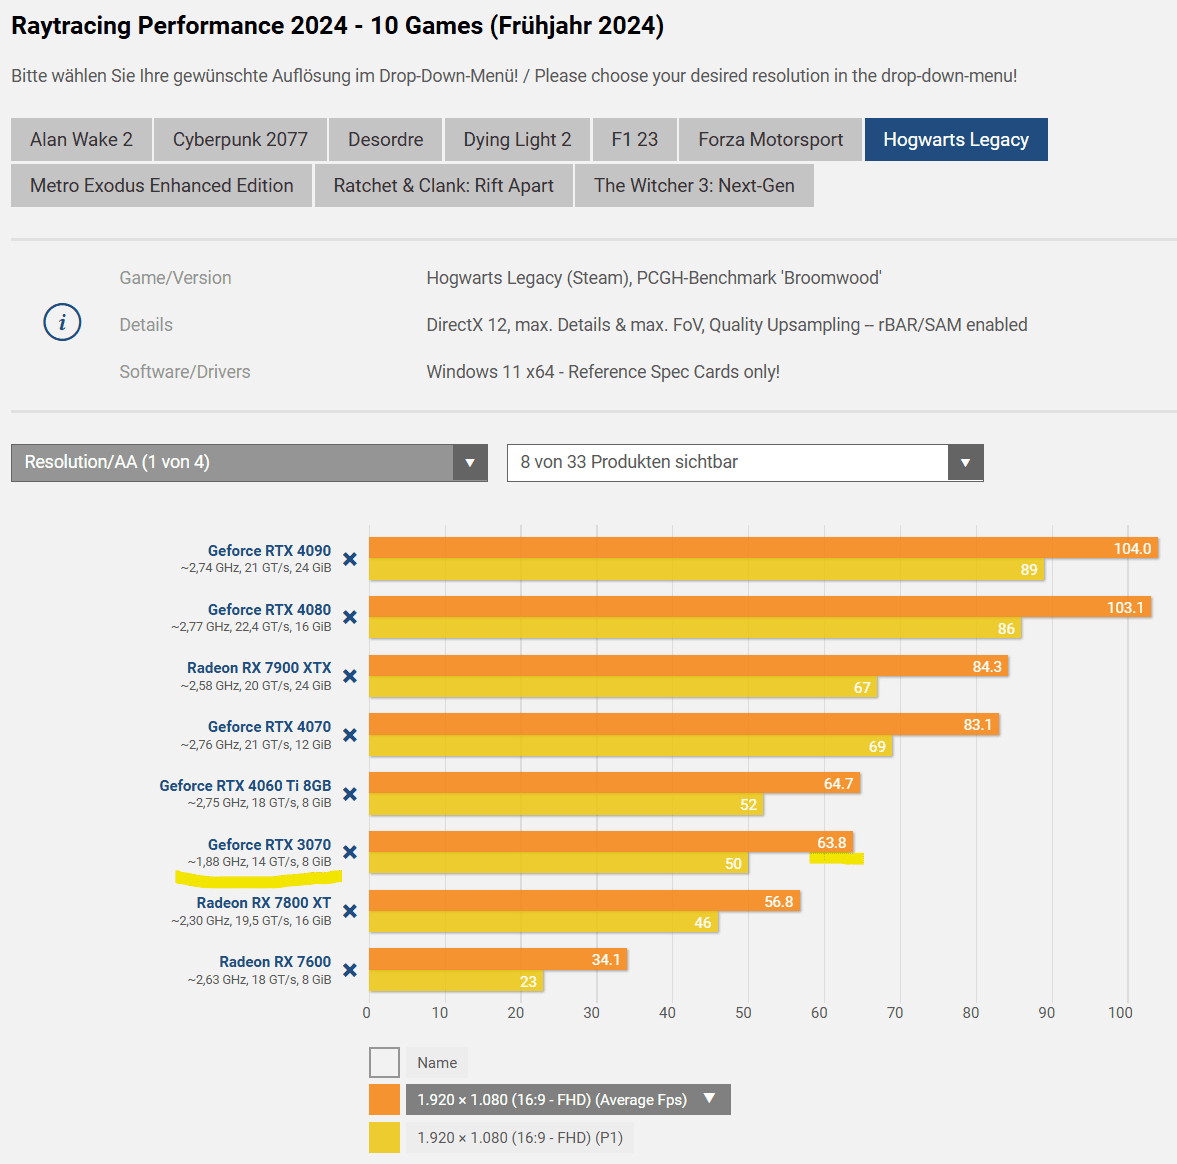Click the RX 7800 XT orange 56.8 bar
This screenshot has height=1164, width=1177.
(585, 901)
